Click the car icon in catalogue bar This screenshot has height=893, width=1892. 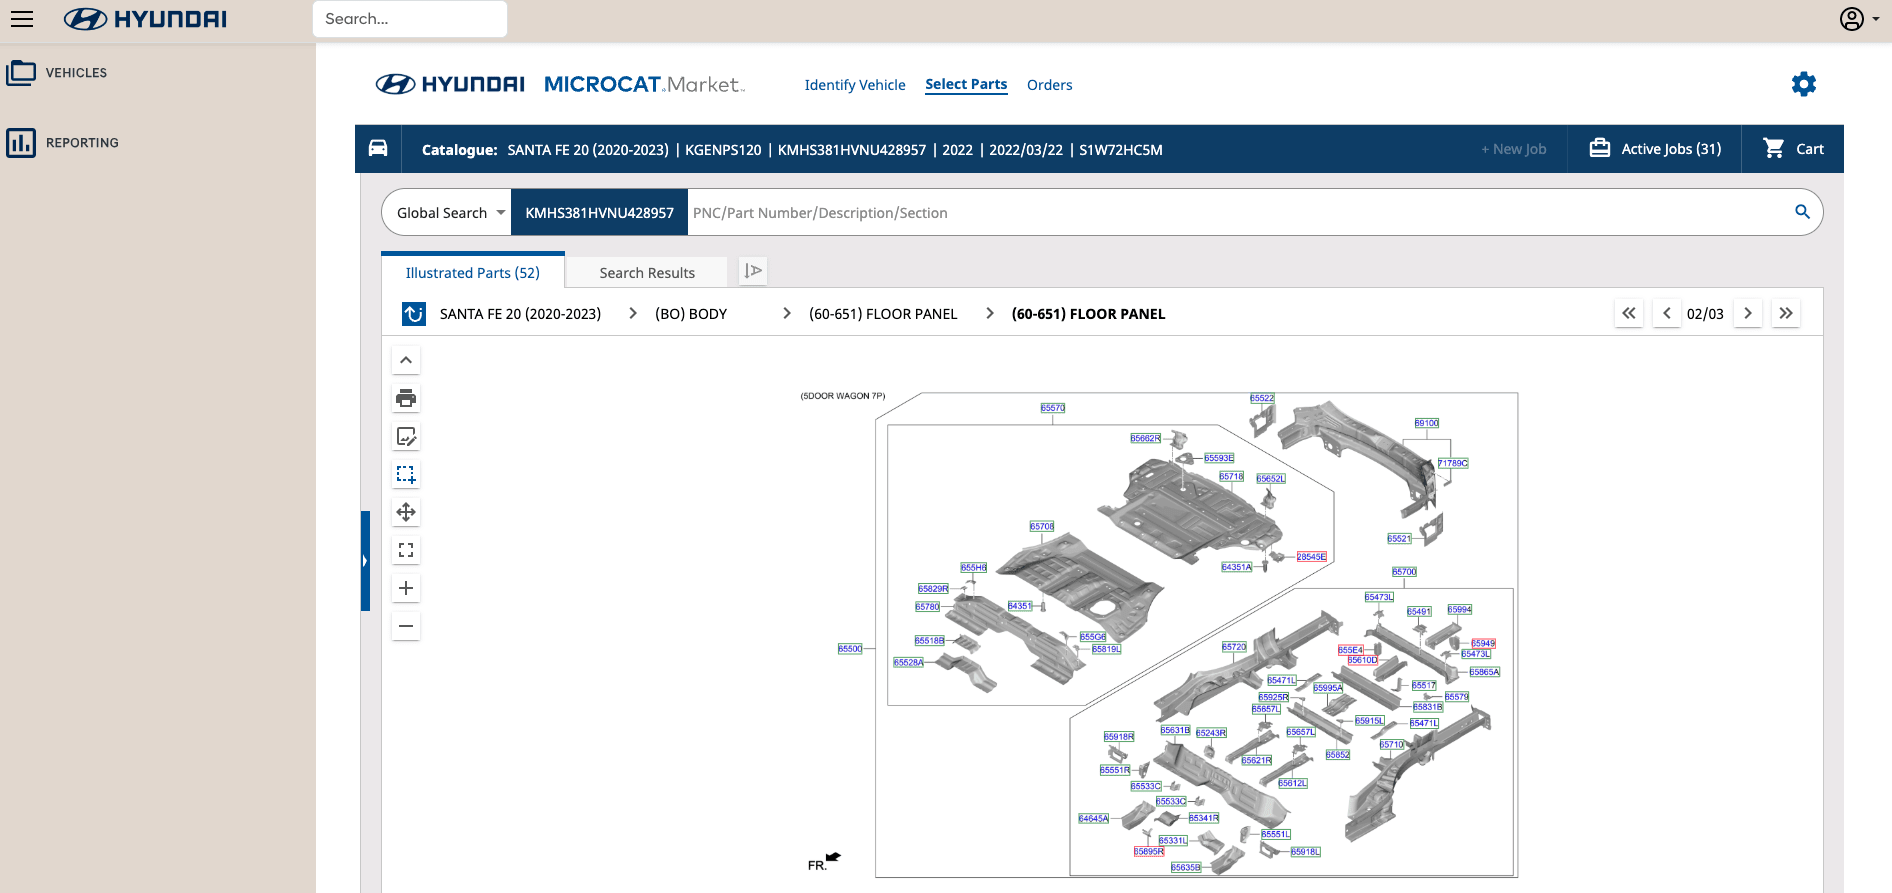tap(378, 149)
